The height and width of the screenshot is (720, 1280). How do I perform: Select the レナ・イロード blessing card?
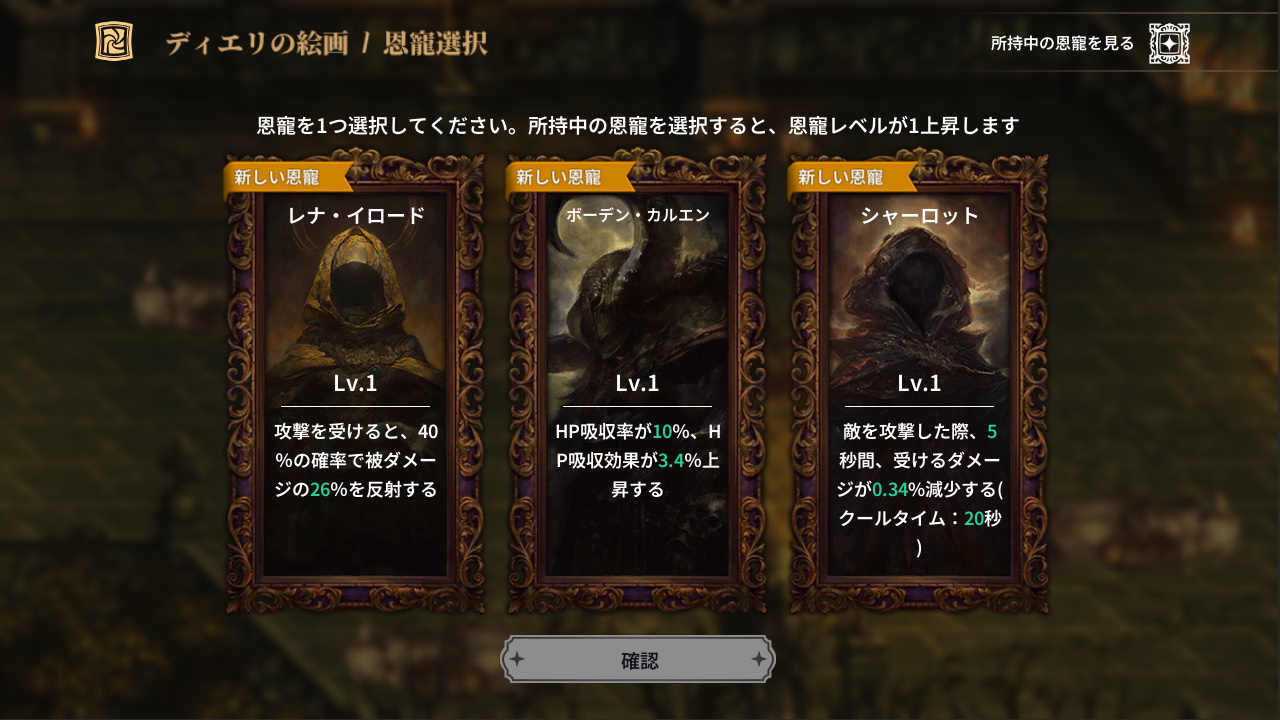pos(355,381)
